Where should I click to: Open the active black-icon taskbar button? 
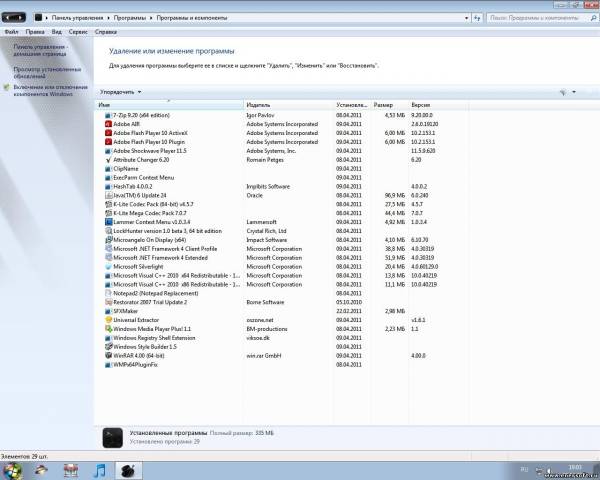point(129,470)
